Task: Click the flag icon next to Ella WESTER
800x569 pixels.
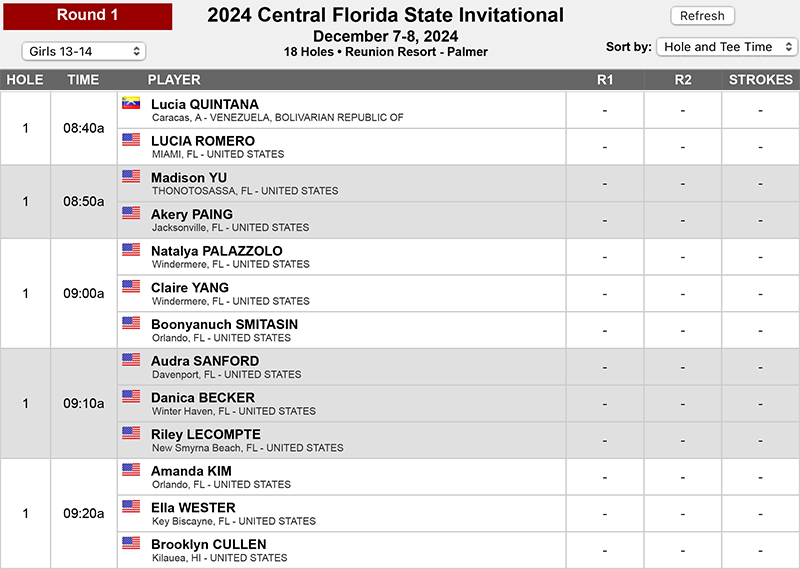Action: (x=131, y=507)
